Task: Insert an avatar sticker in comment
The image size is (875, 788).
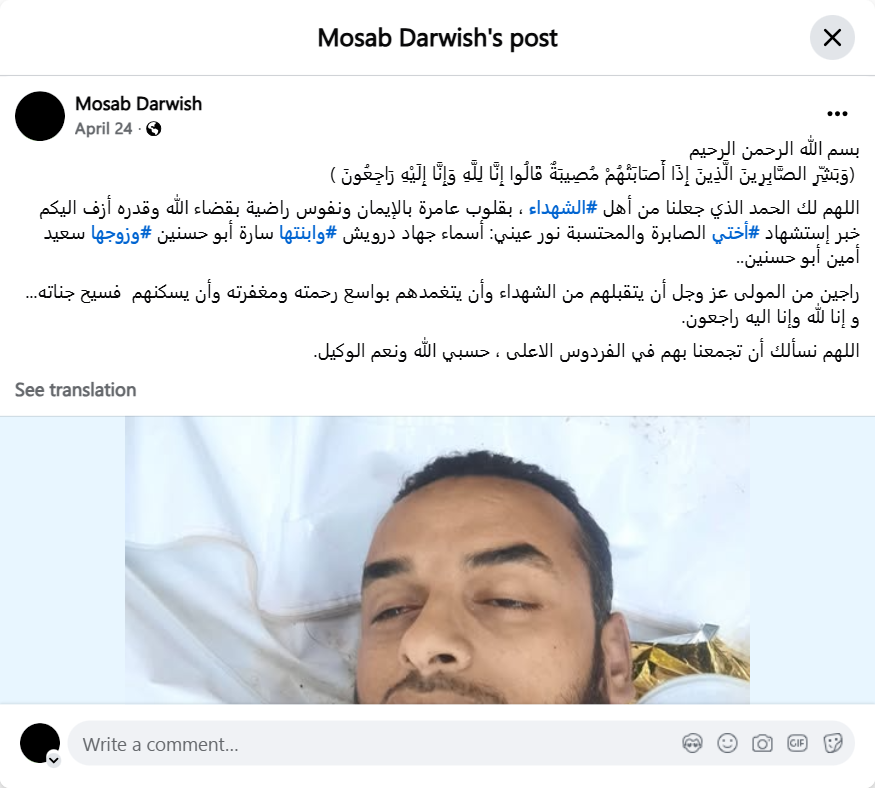Action: pyautogui.click(x=692, y=743)
